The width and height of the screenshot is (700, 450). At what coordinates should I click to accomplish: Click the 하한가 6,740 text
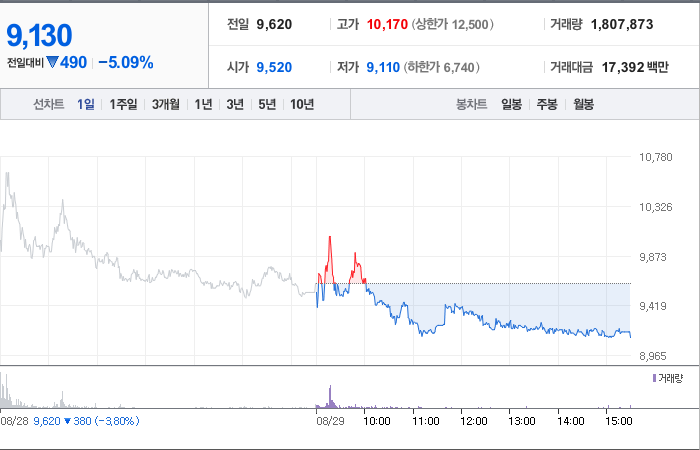[x=442, y=67]
